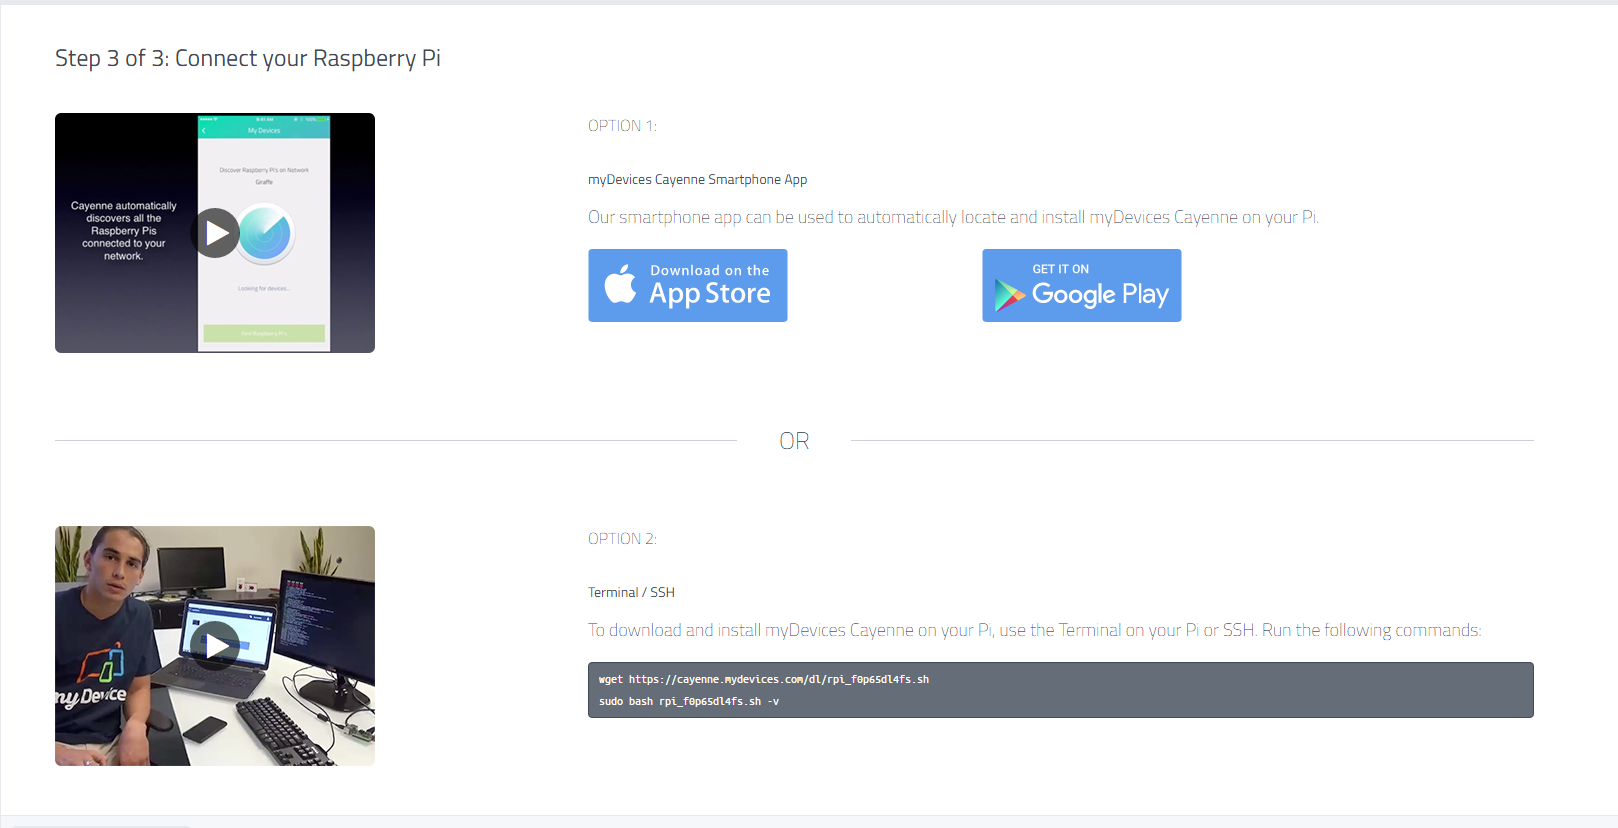This screenshot has height=828, width=1618.
Task: Click 'myDevices Cayenne Smartphone App' heading
Action: click(698, 180)
